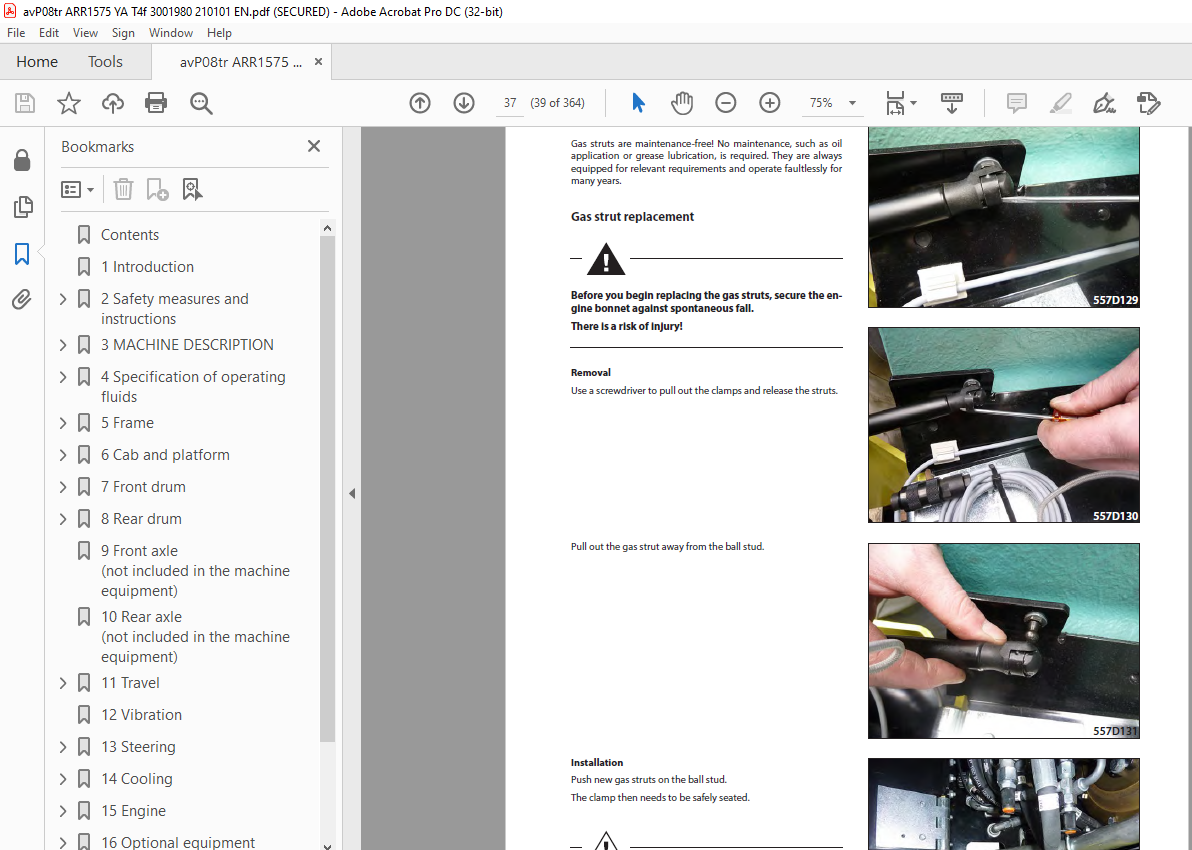Add file to starred favorites

(69, 103)
